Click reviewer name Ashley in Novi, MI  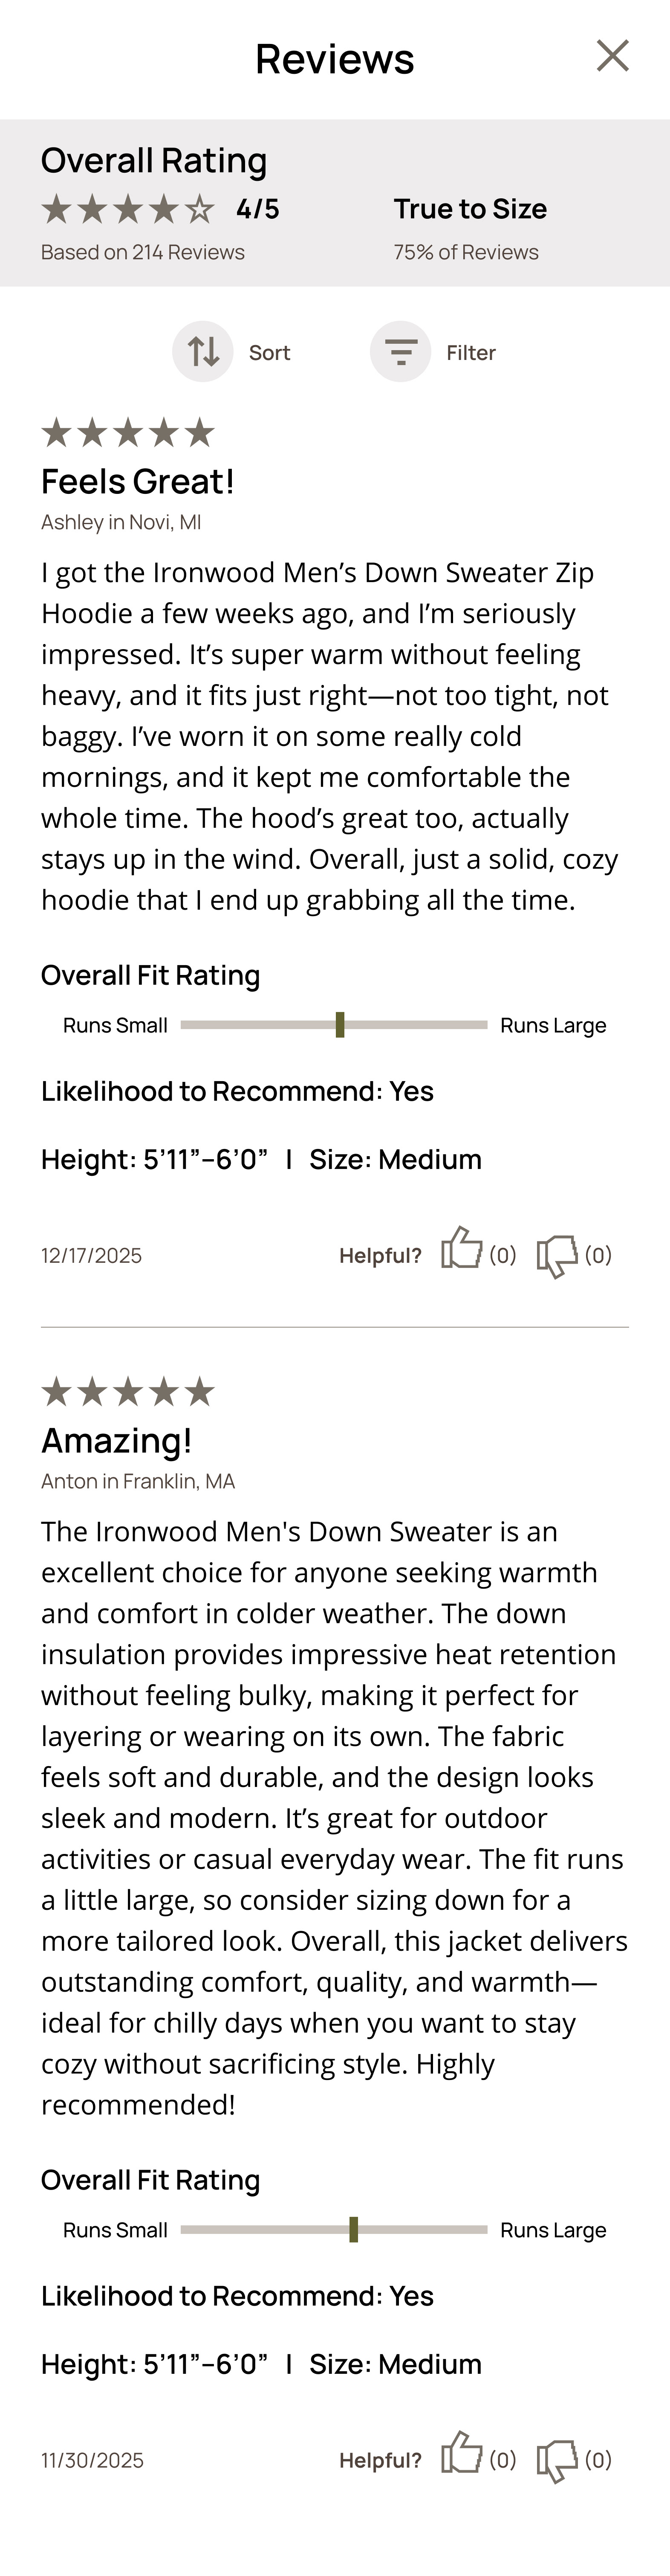(121, 522)
